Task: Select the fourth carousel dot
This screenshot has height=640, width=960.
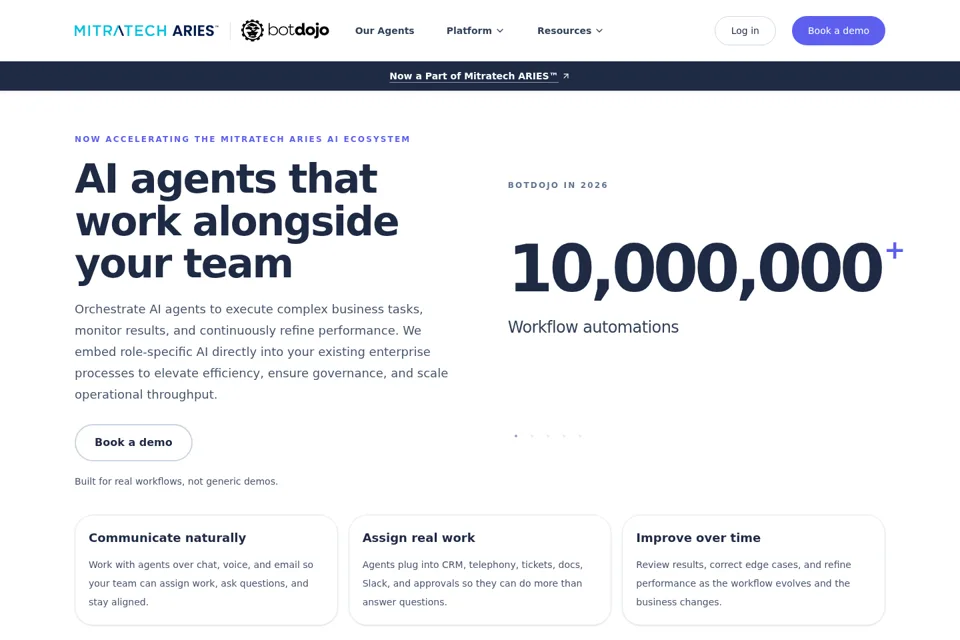Action: [564, 436]
